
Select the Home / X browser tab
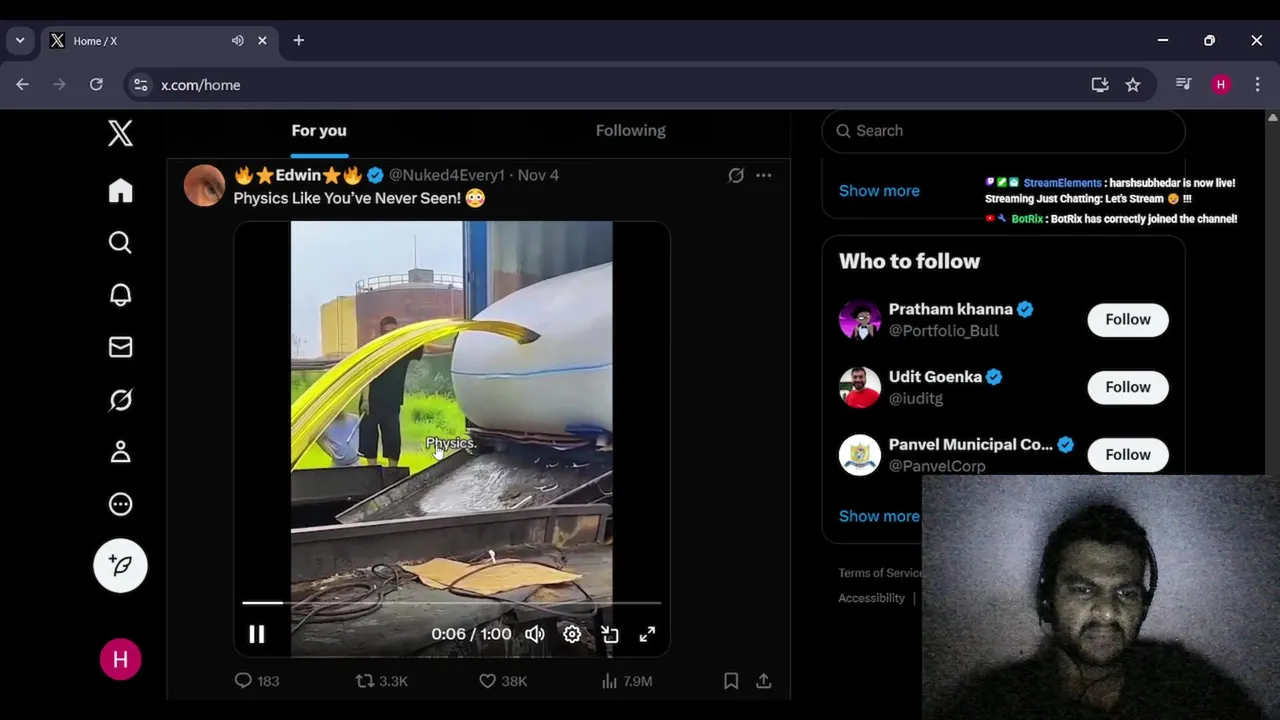point(158,41)
